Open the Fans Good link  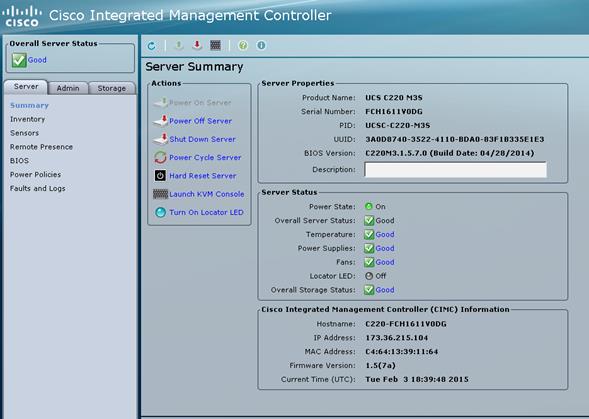(385, 262)
